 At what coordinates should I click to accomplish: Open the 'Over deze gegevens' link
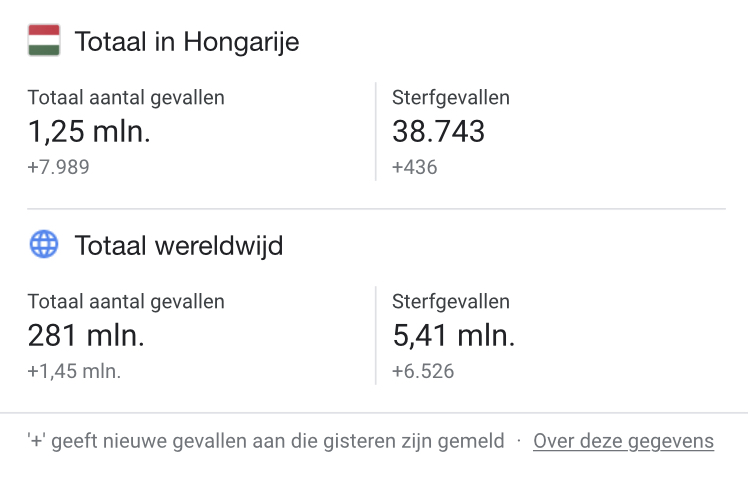(623, 441)
